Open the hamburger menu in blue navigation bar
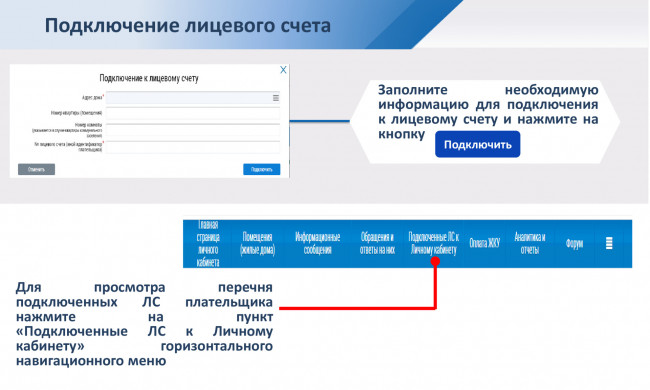 tap(609, 243)
